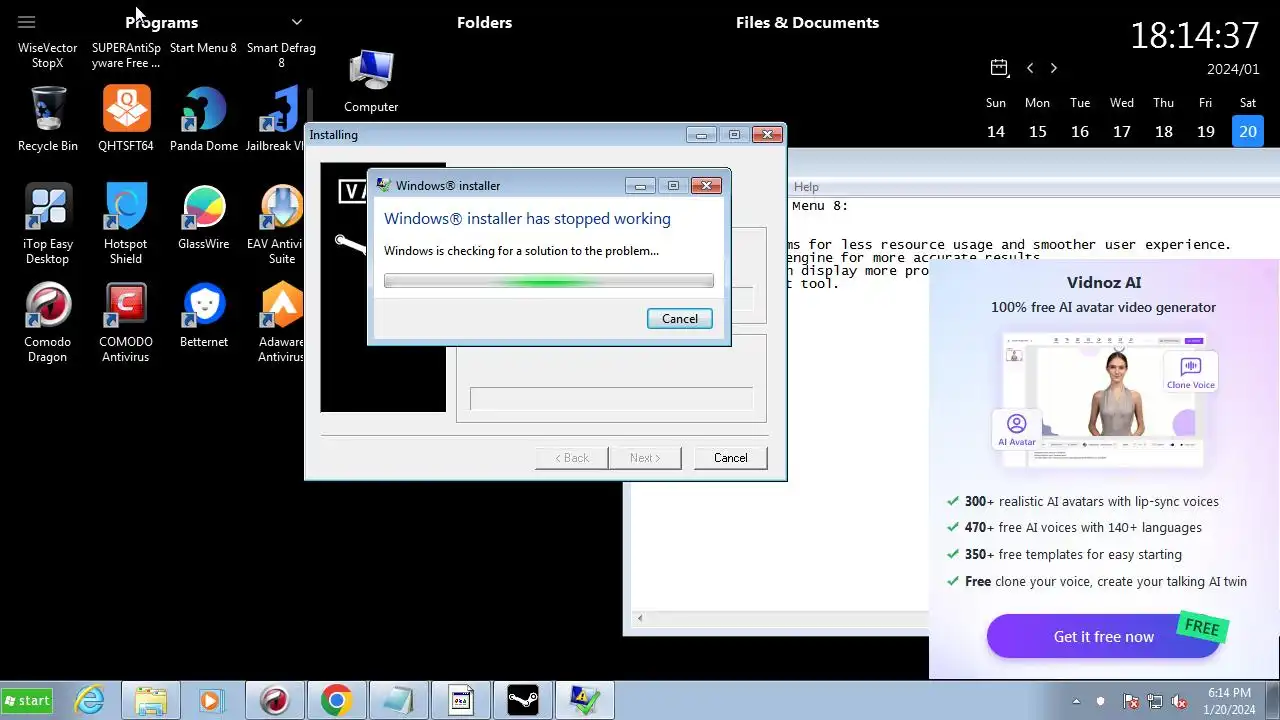The height and width of the screenshot is (720, 1280).
Task: Open Panda Dome shortcut
Action: pos(204,118)
